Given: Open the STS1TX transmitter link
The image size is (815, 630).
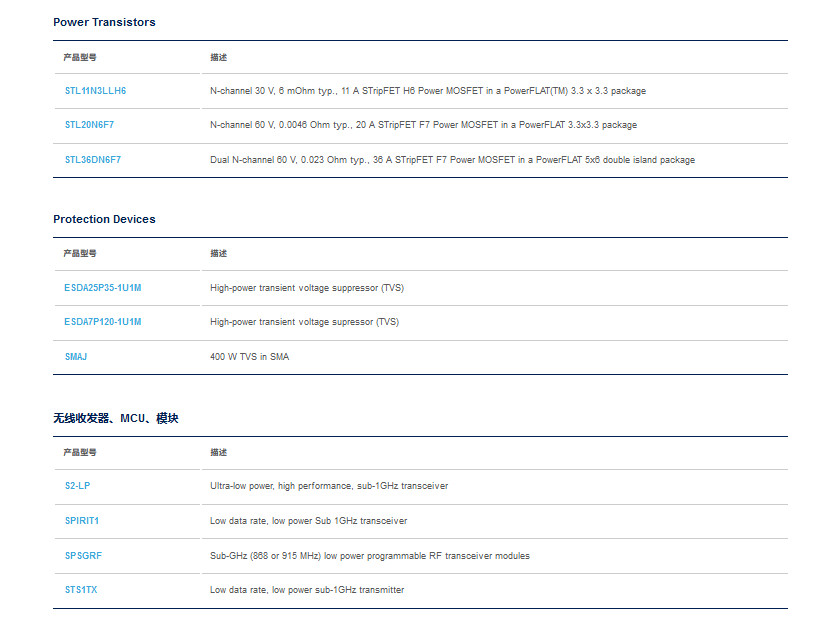Looking at the screenshot, I should tap(81, 589).
